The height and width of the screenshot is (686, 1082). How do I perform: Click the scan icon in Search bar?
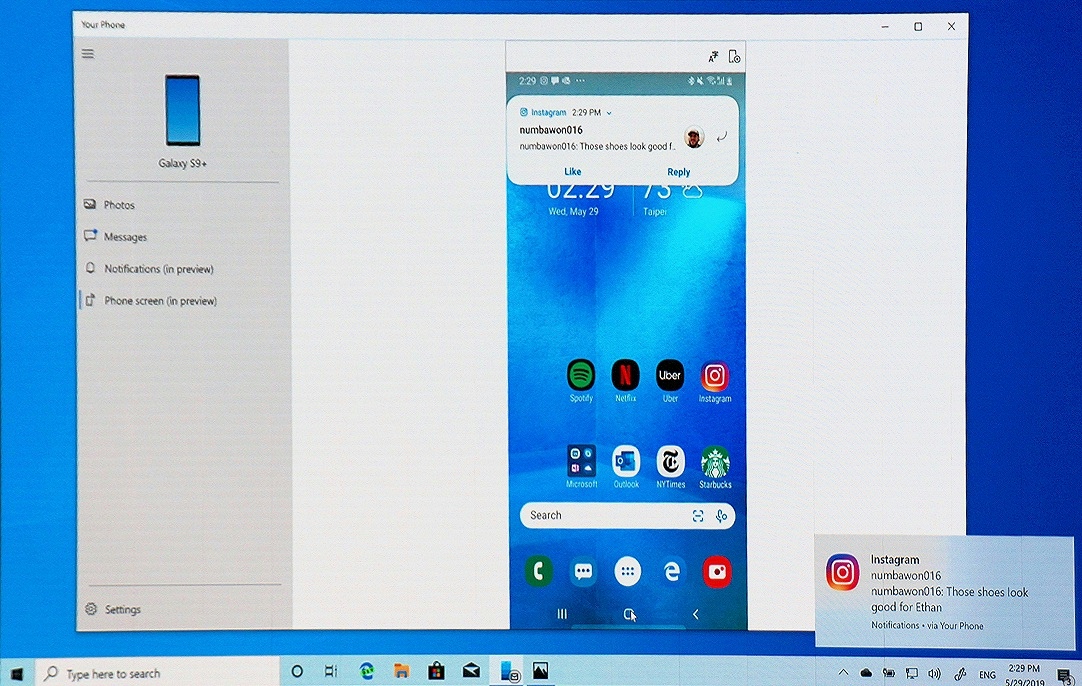click(698, 516)
